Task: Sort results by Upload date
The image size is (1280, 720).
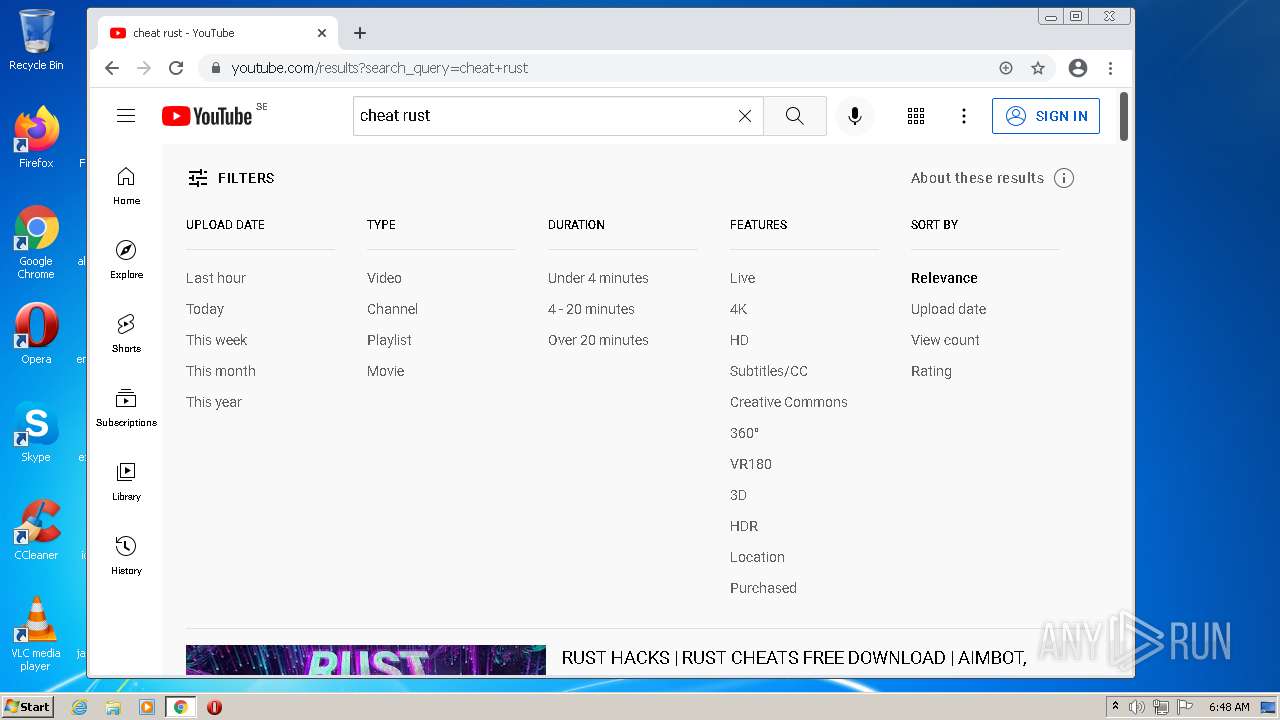Action: pos(948,309)
